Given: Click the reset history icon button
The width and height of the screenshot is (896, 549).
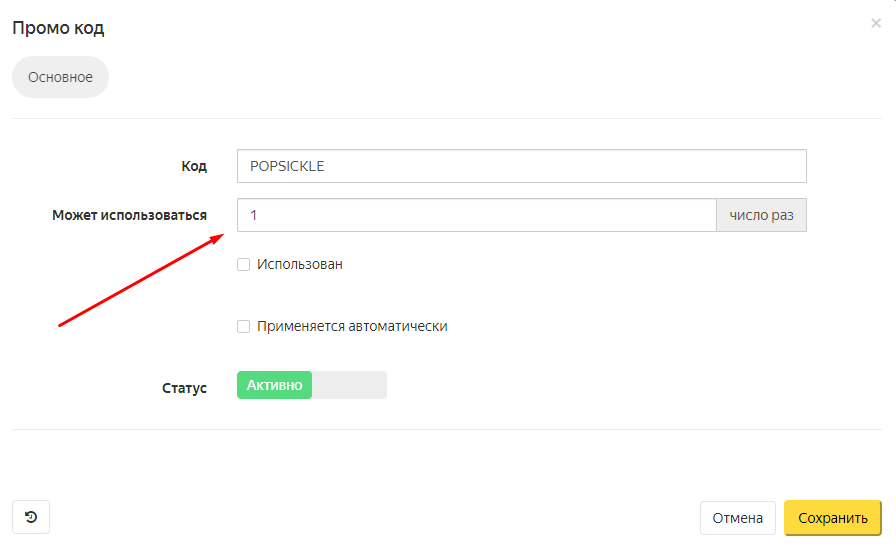Looking at the screenshot, I should click(x=31, y=517).
